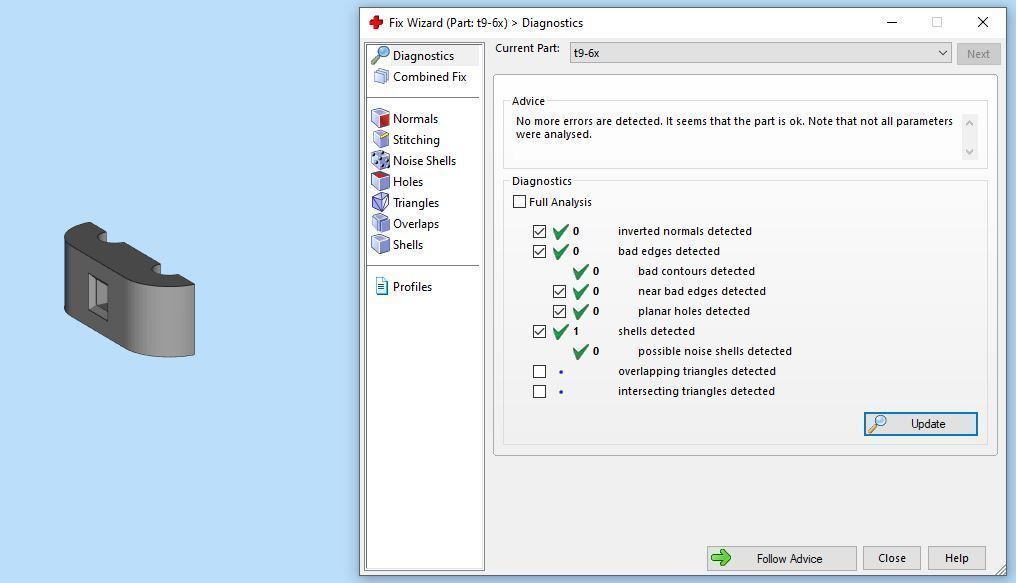Click the possible noise shells detected label
Image resolution: width=1016 pixels, height=583 pixels.
(x=715, y=351)
